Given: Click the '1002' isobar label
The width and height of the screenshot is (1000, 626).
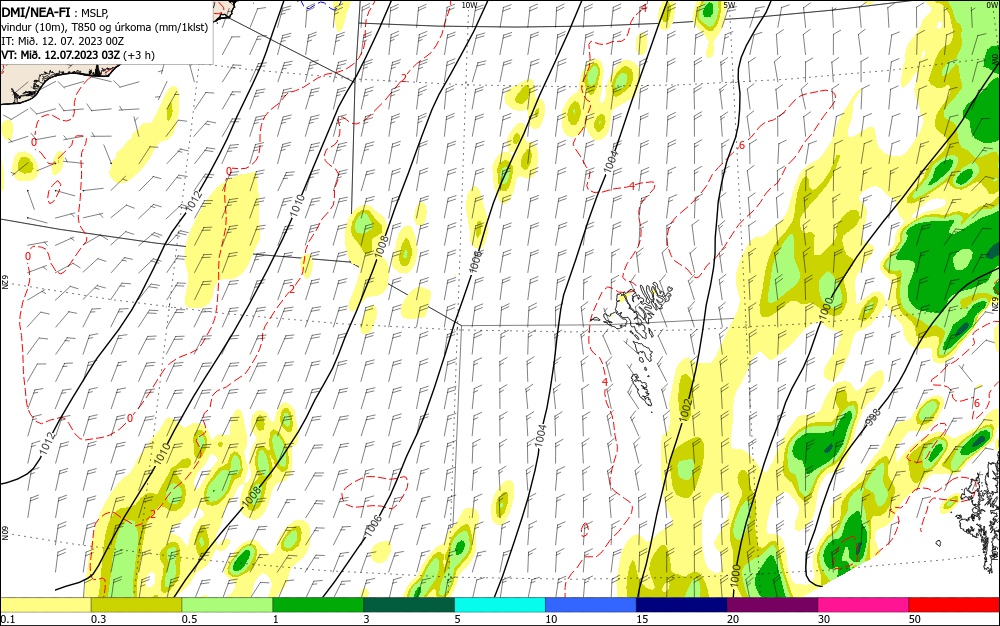Looking at the screenshot, I should tap(686, 411).
